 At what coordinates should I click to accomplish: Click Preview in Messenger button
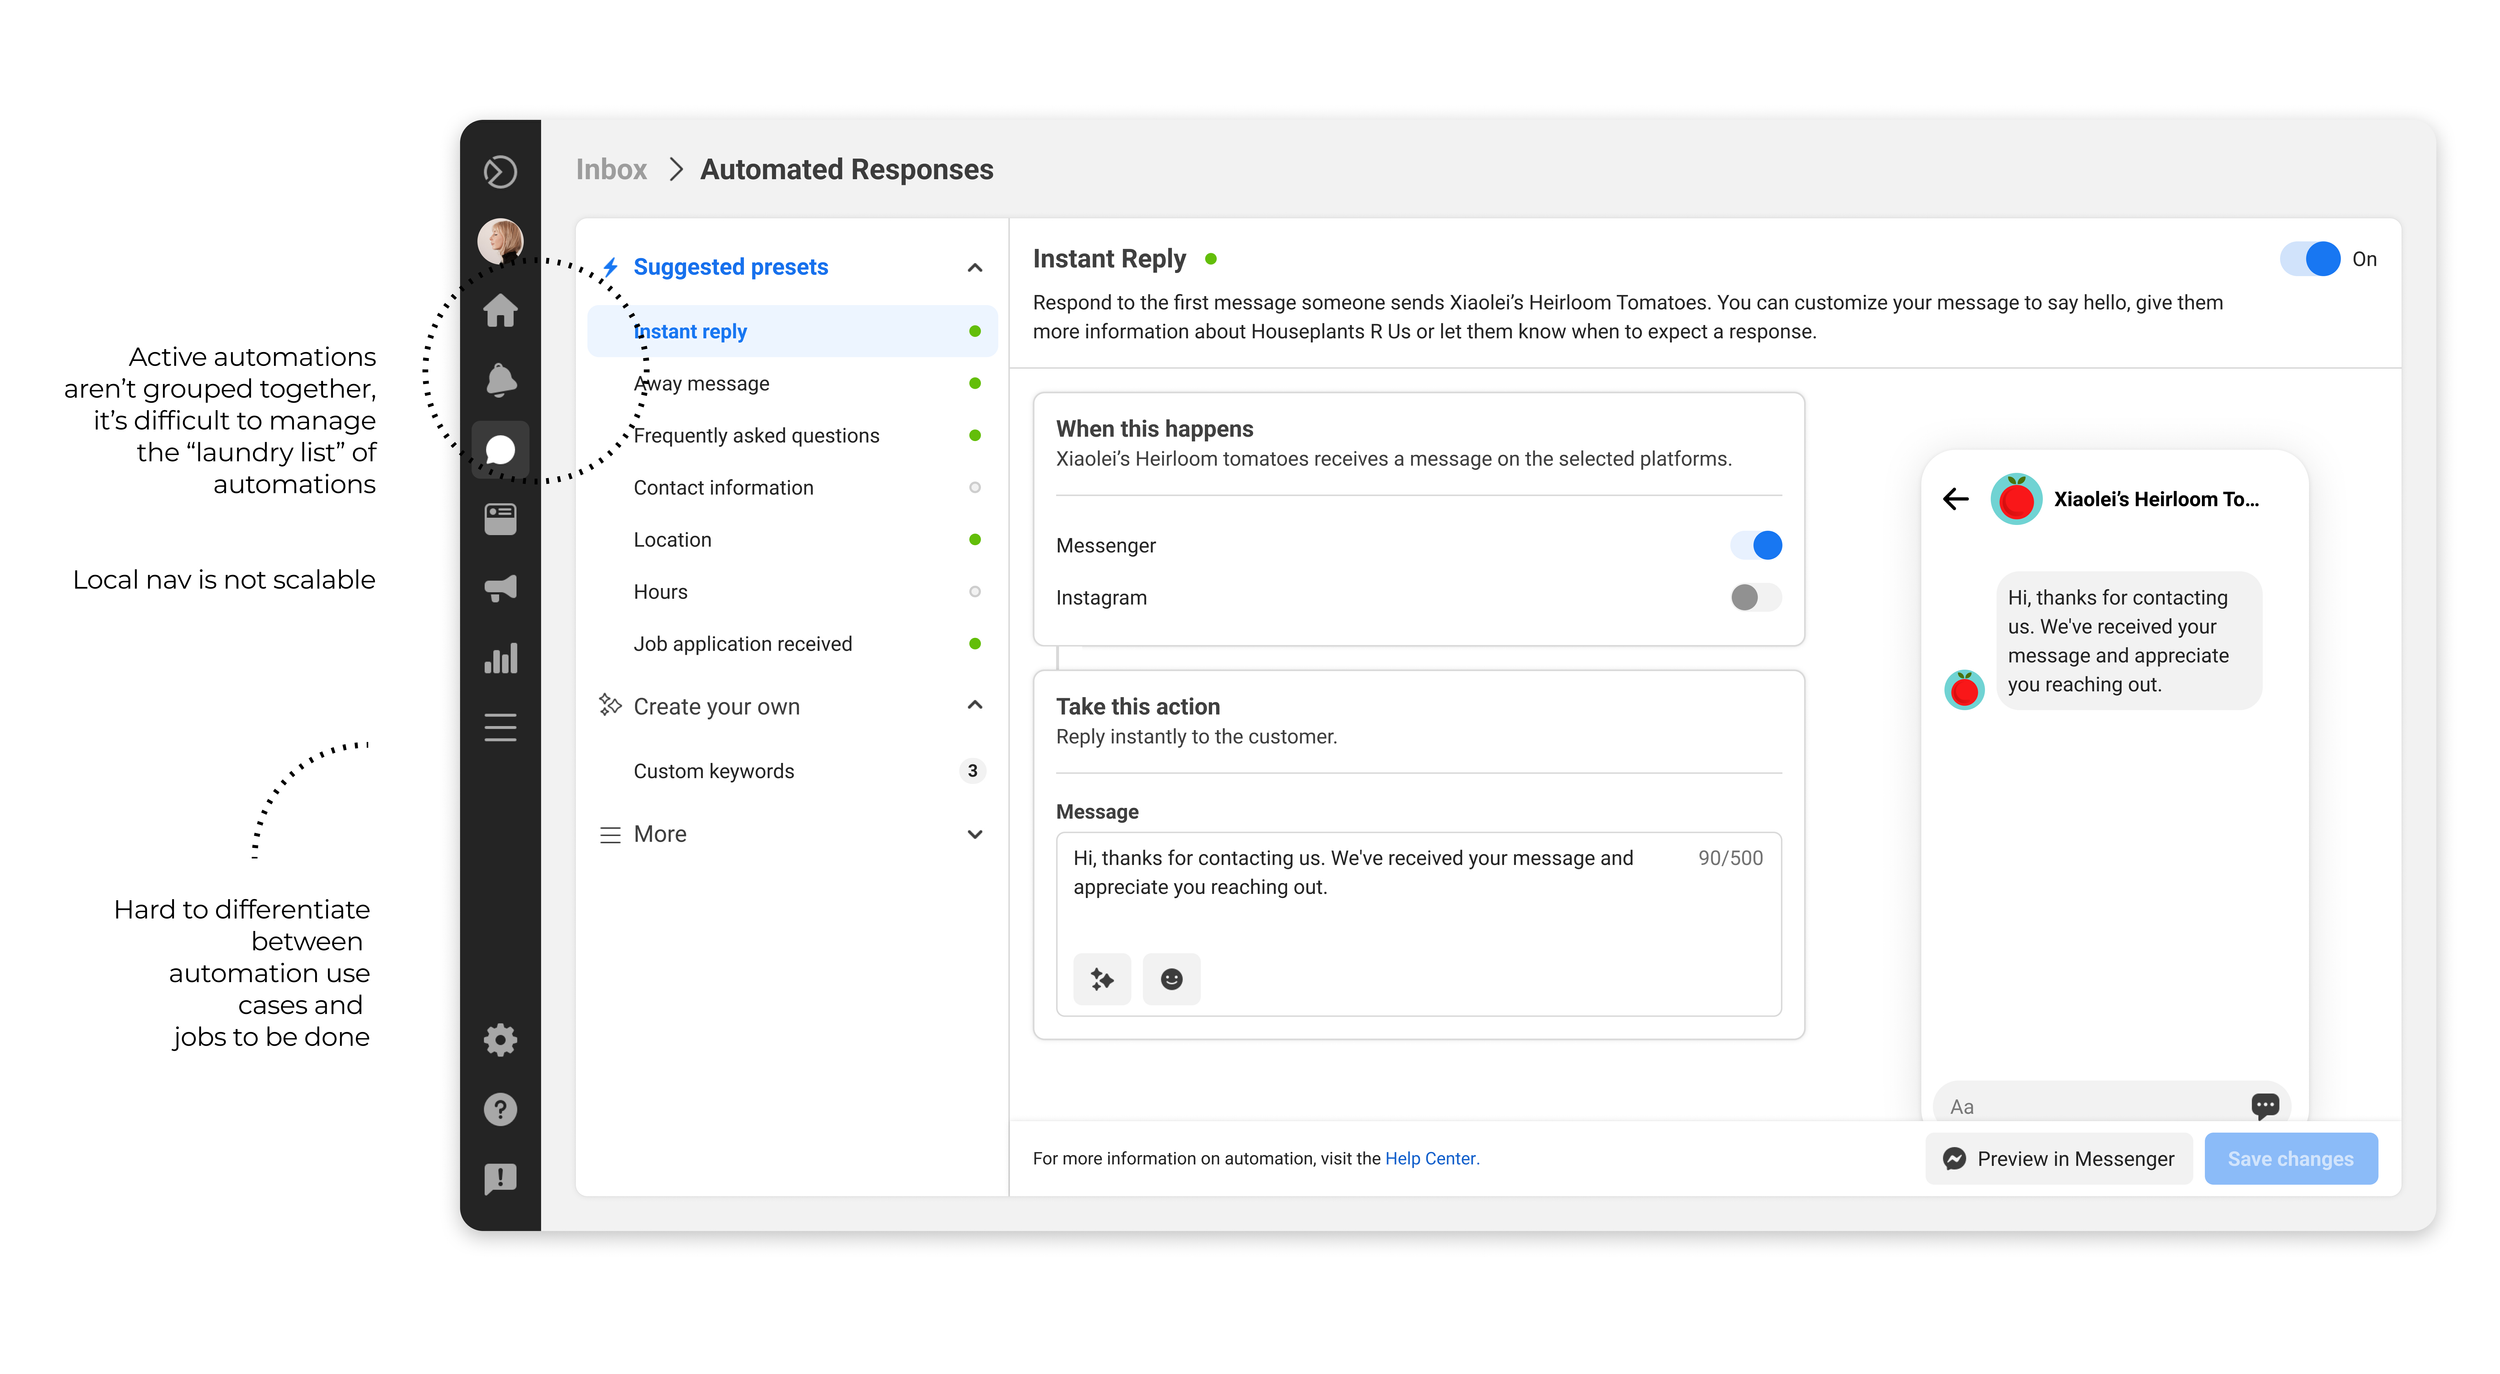coord(2058,1158)
